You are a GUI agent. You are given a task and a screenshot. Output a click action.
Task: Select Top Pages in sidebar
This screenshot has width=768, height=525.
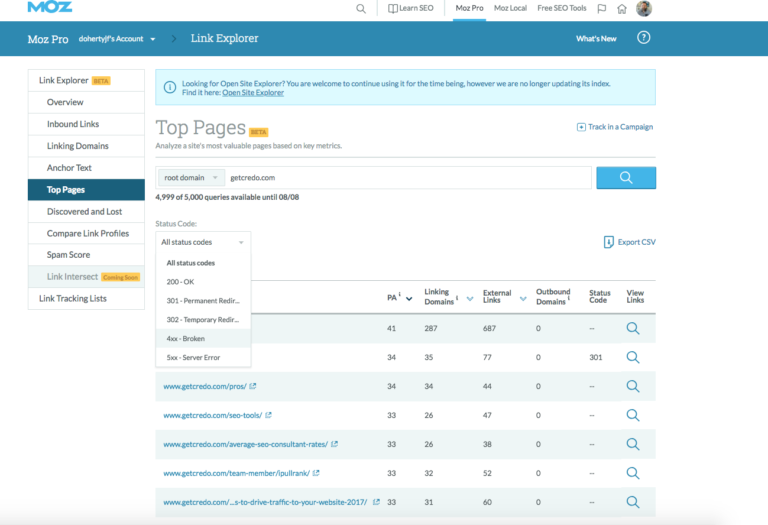point(86,190)
